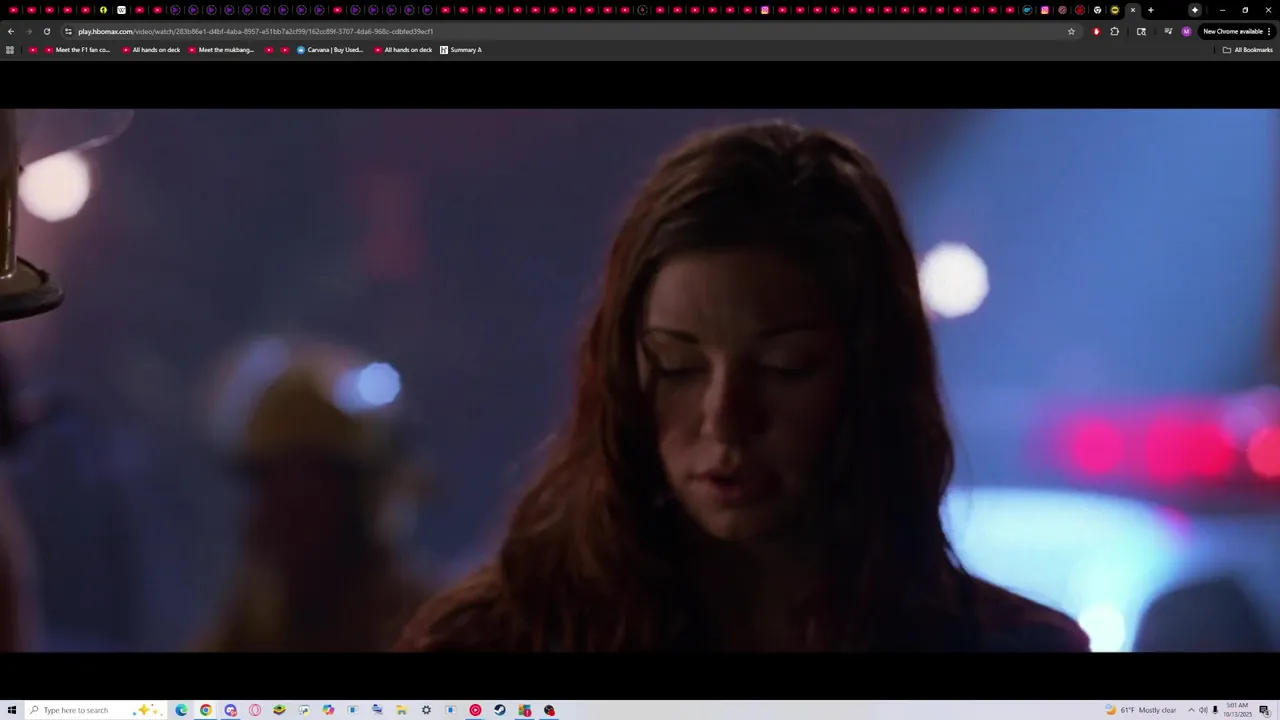Open the Opera browser taskbar icon
This screenshot has width=1280, height=720.
255,710
